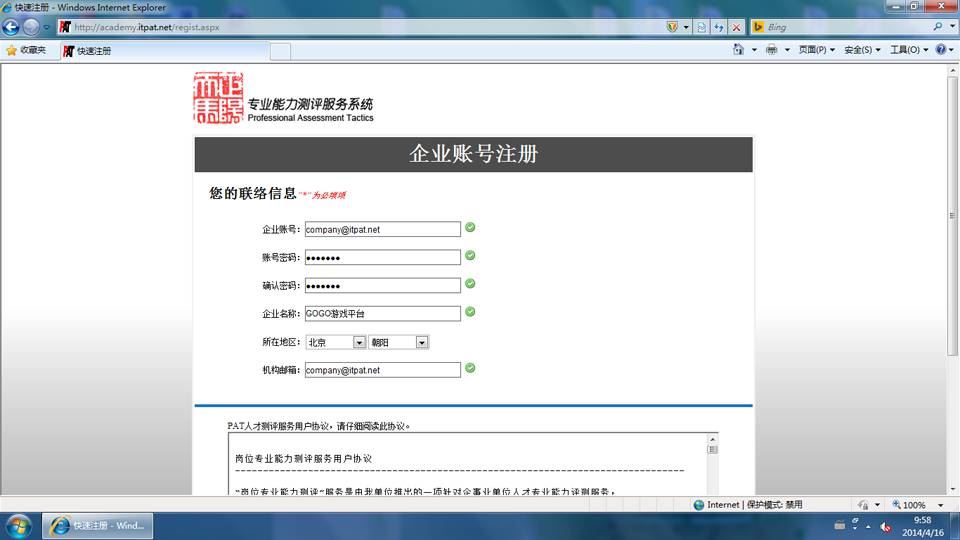The height and width of the screenshot is (540, 960).
Task: Open the search provider dropdown arrow
Action: click(951, 27)
